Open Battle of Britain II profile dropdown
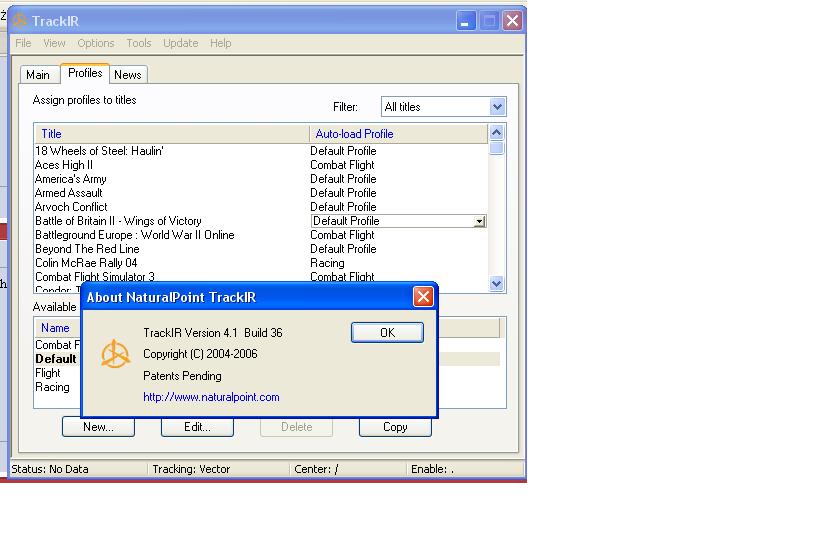Image resolution: width=814 pixels, height=545 pixels. pos(480,222)
